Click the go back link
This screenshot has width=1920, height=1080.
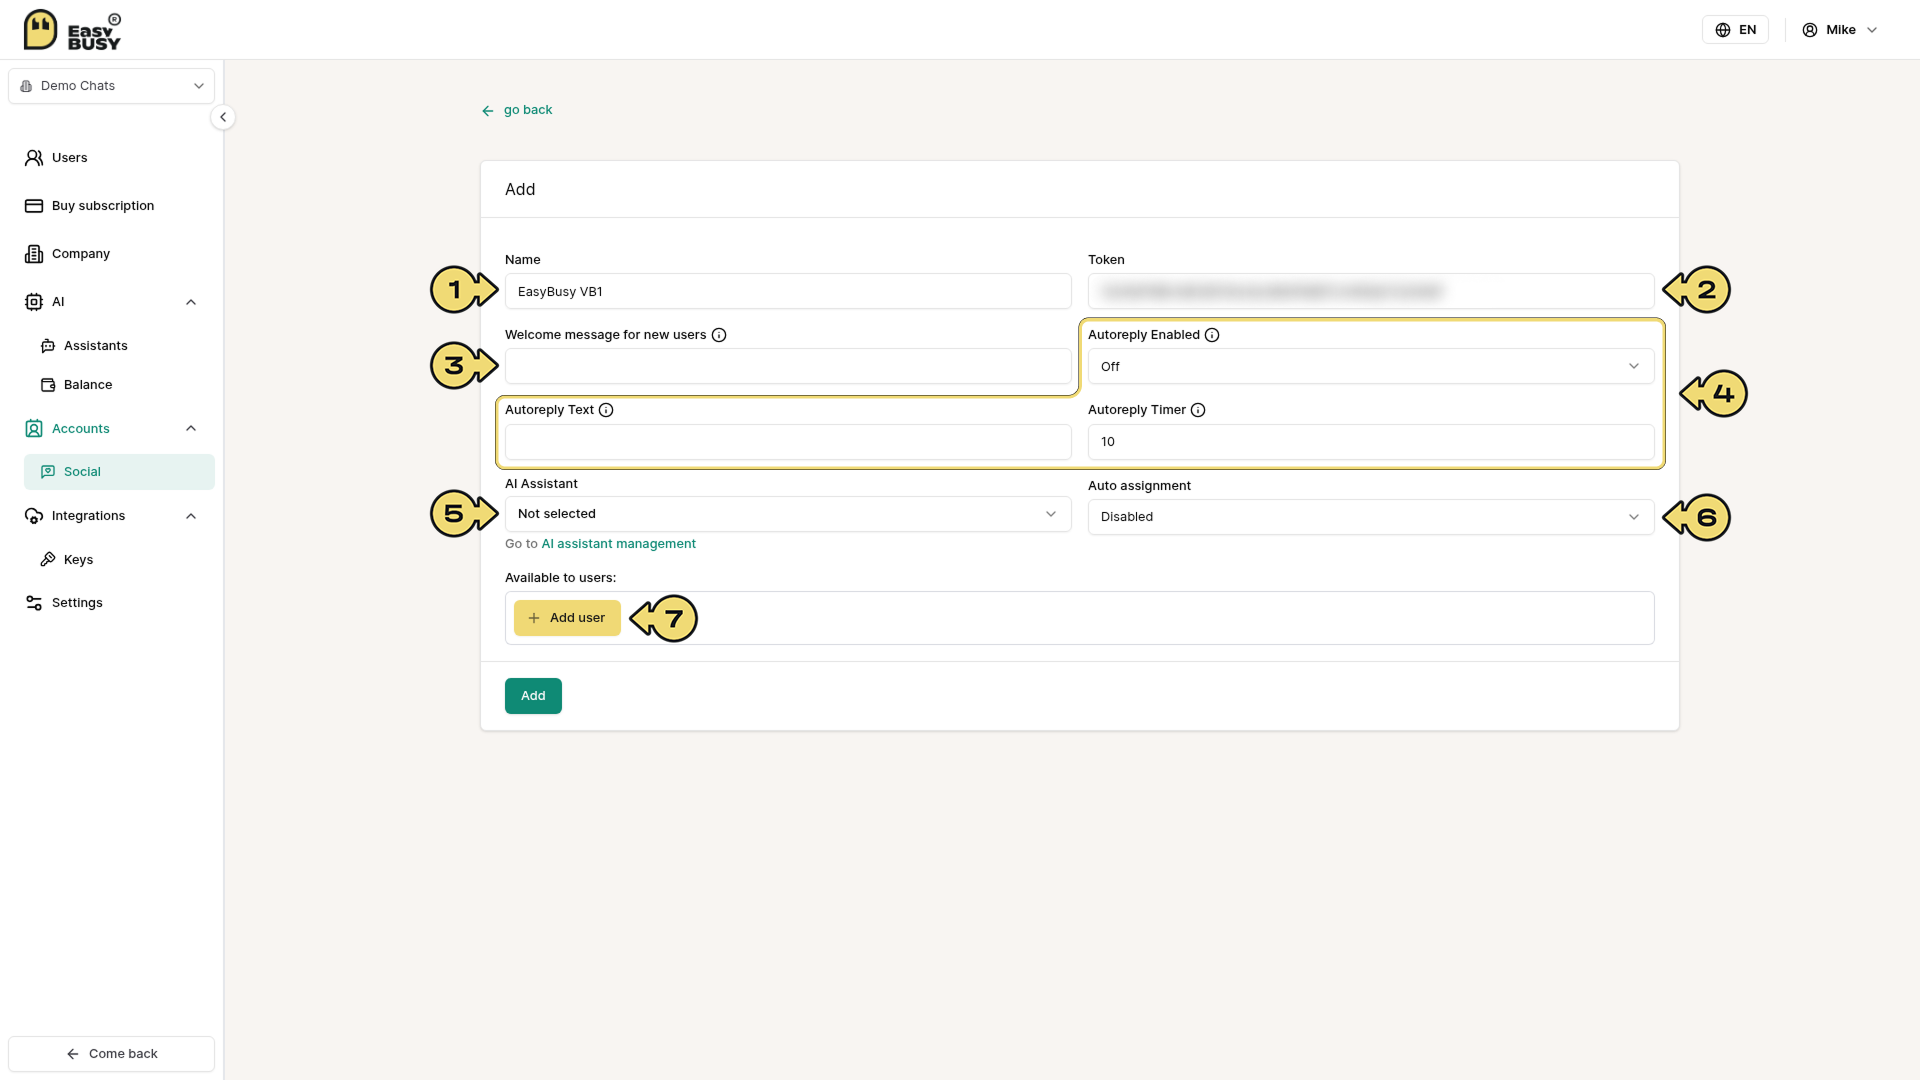(x=517, y=110)
